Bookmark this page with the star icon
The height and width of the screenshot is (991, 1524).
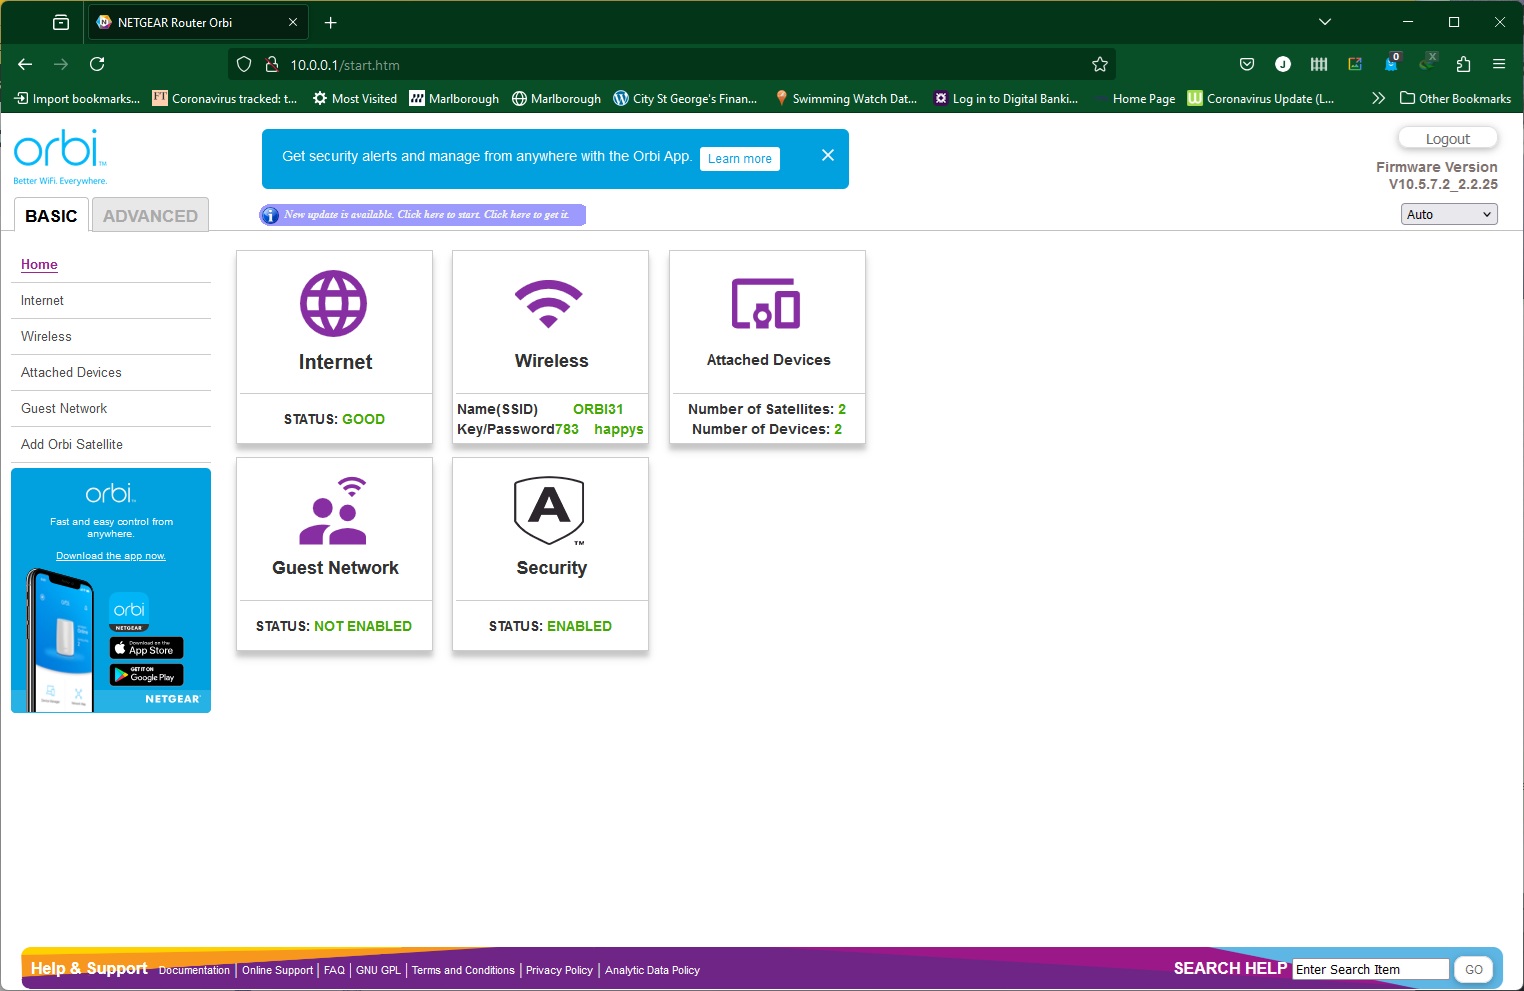pos(1100,64)
